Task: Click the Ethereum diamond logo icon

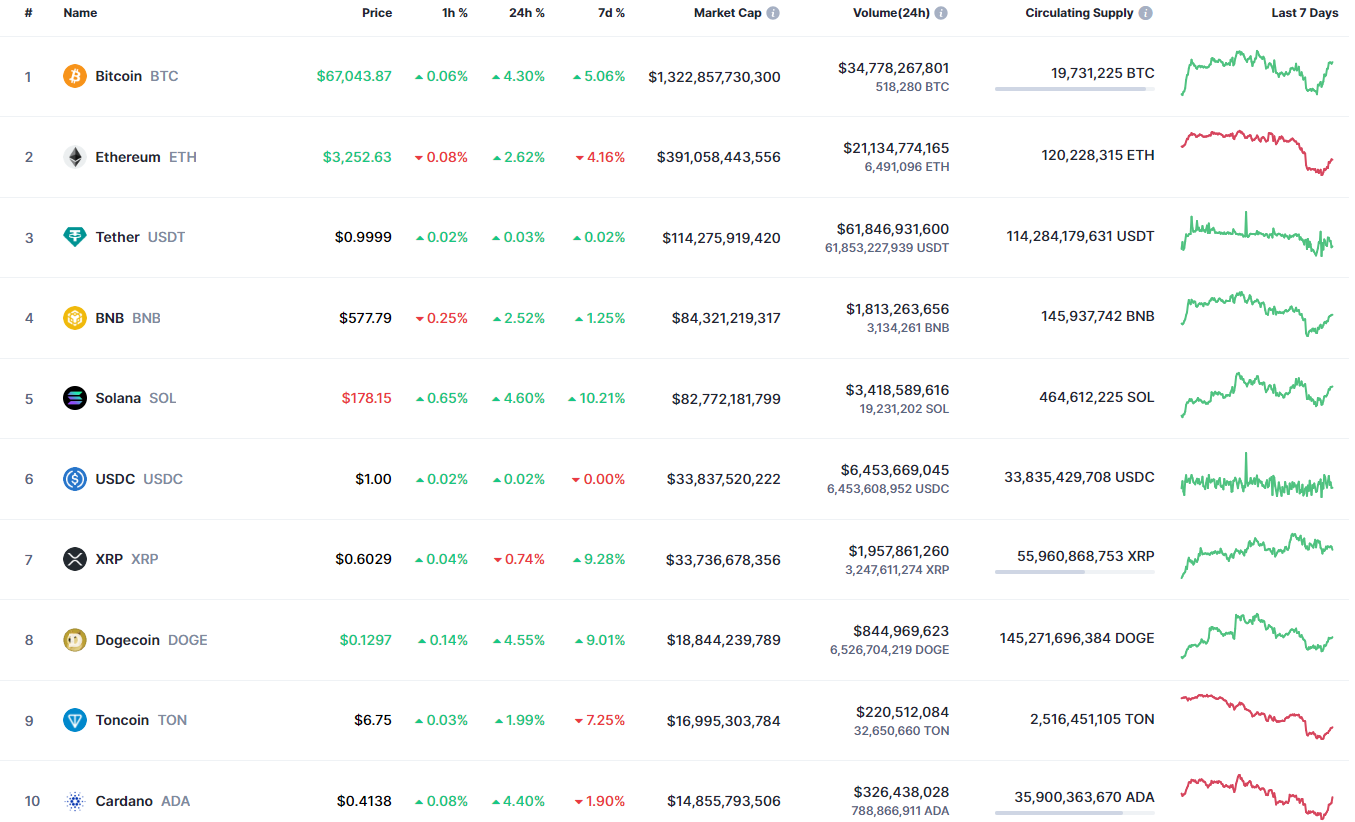Action: [75, 157]
